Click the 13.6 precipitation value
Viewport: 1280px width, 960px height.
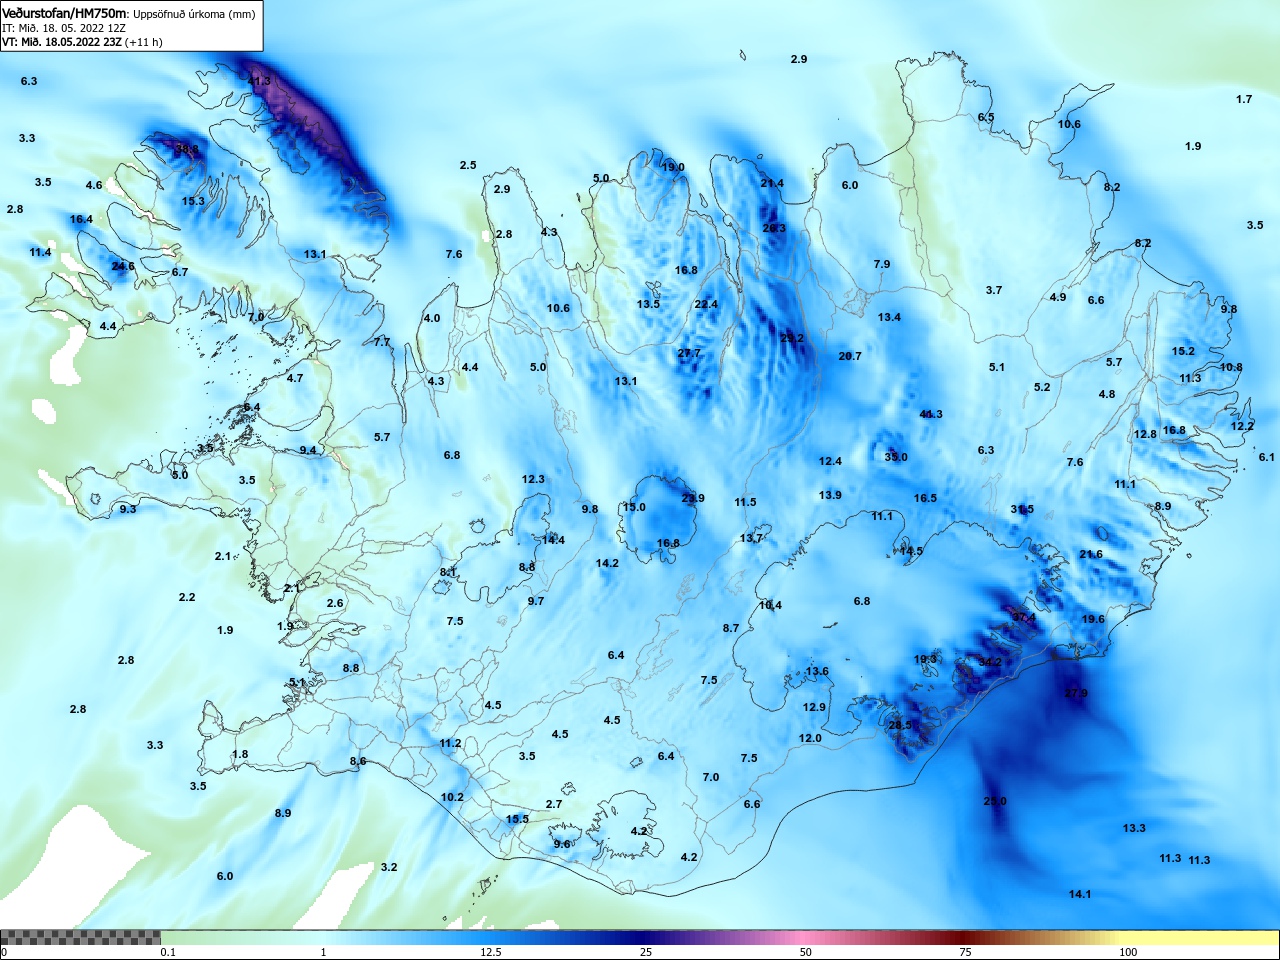pos(817,671)
